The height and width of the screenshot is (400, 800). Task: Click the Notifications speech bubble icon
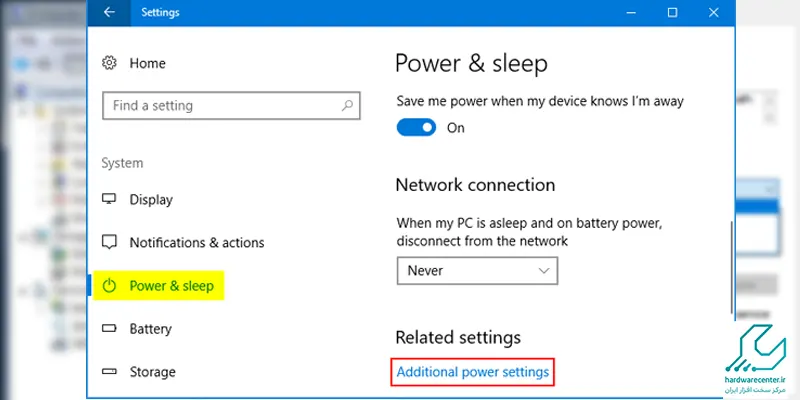click(109, 242)
